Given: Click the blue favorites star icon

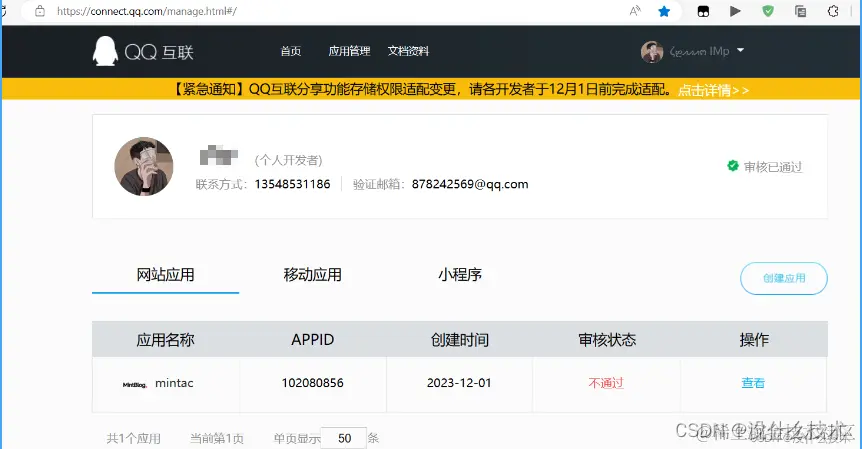Looking at the screenshot, I should point(664,11).
